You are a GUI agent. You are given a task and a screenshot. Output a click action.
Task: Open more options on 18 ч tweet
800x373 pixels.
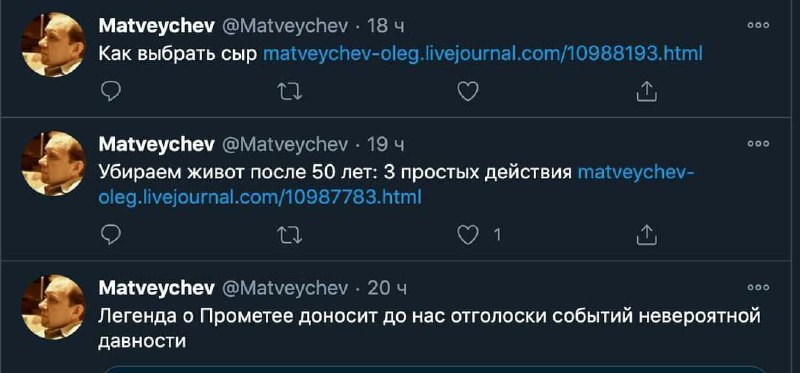(758, 26)
